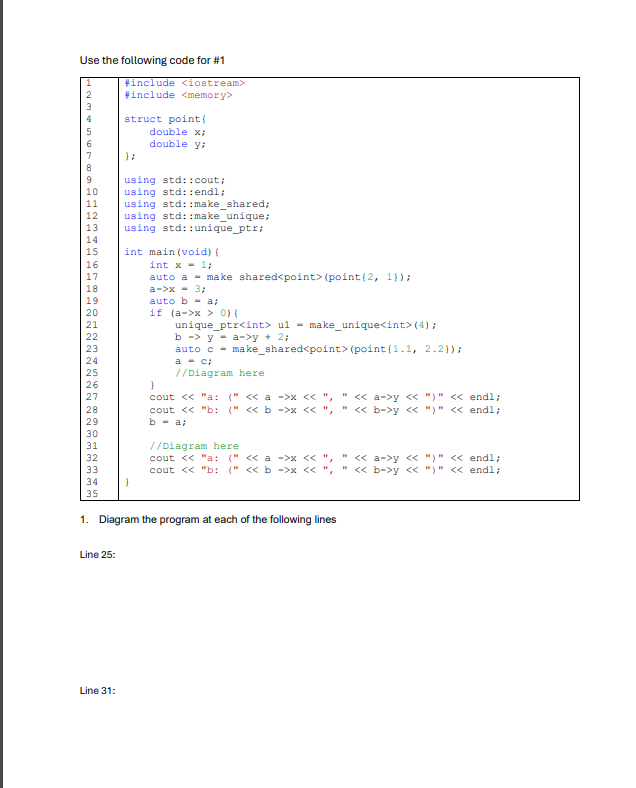
Task: Click line number 14 in the gutter
Action: (92, 240)
